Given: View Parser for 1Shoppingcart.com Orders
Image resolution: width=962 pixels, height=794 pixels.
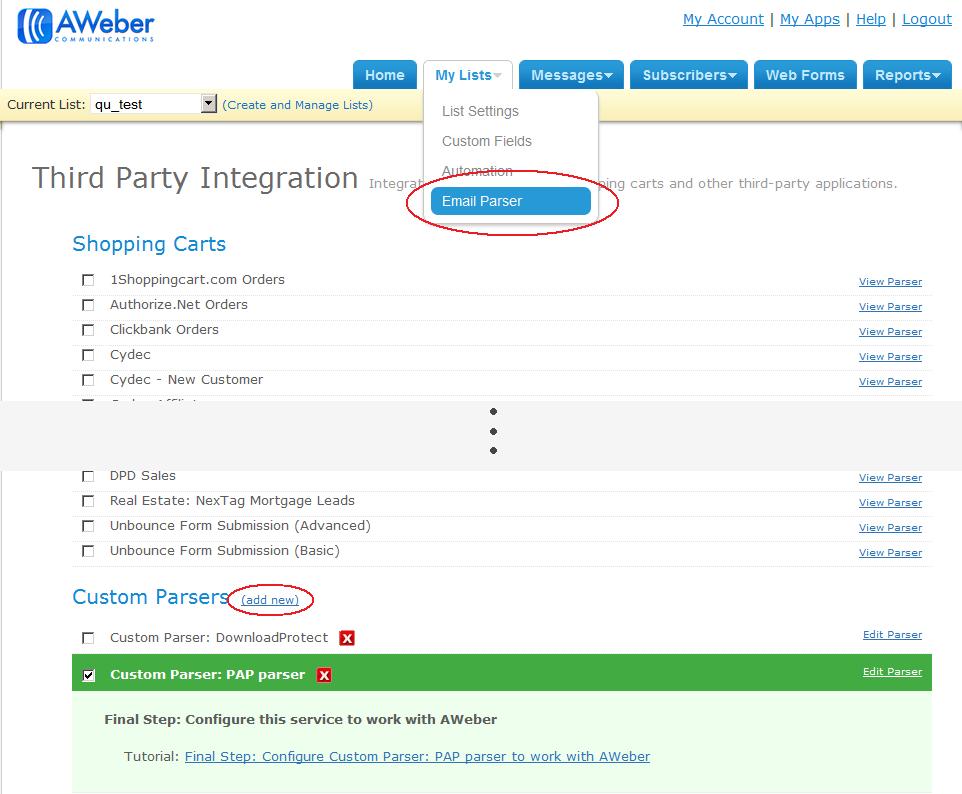Looking at the screenshot, I should click(x=890, y=282).
